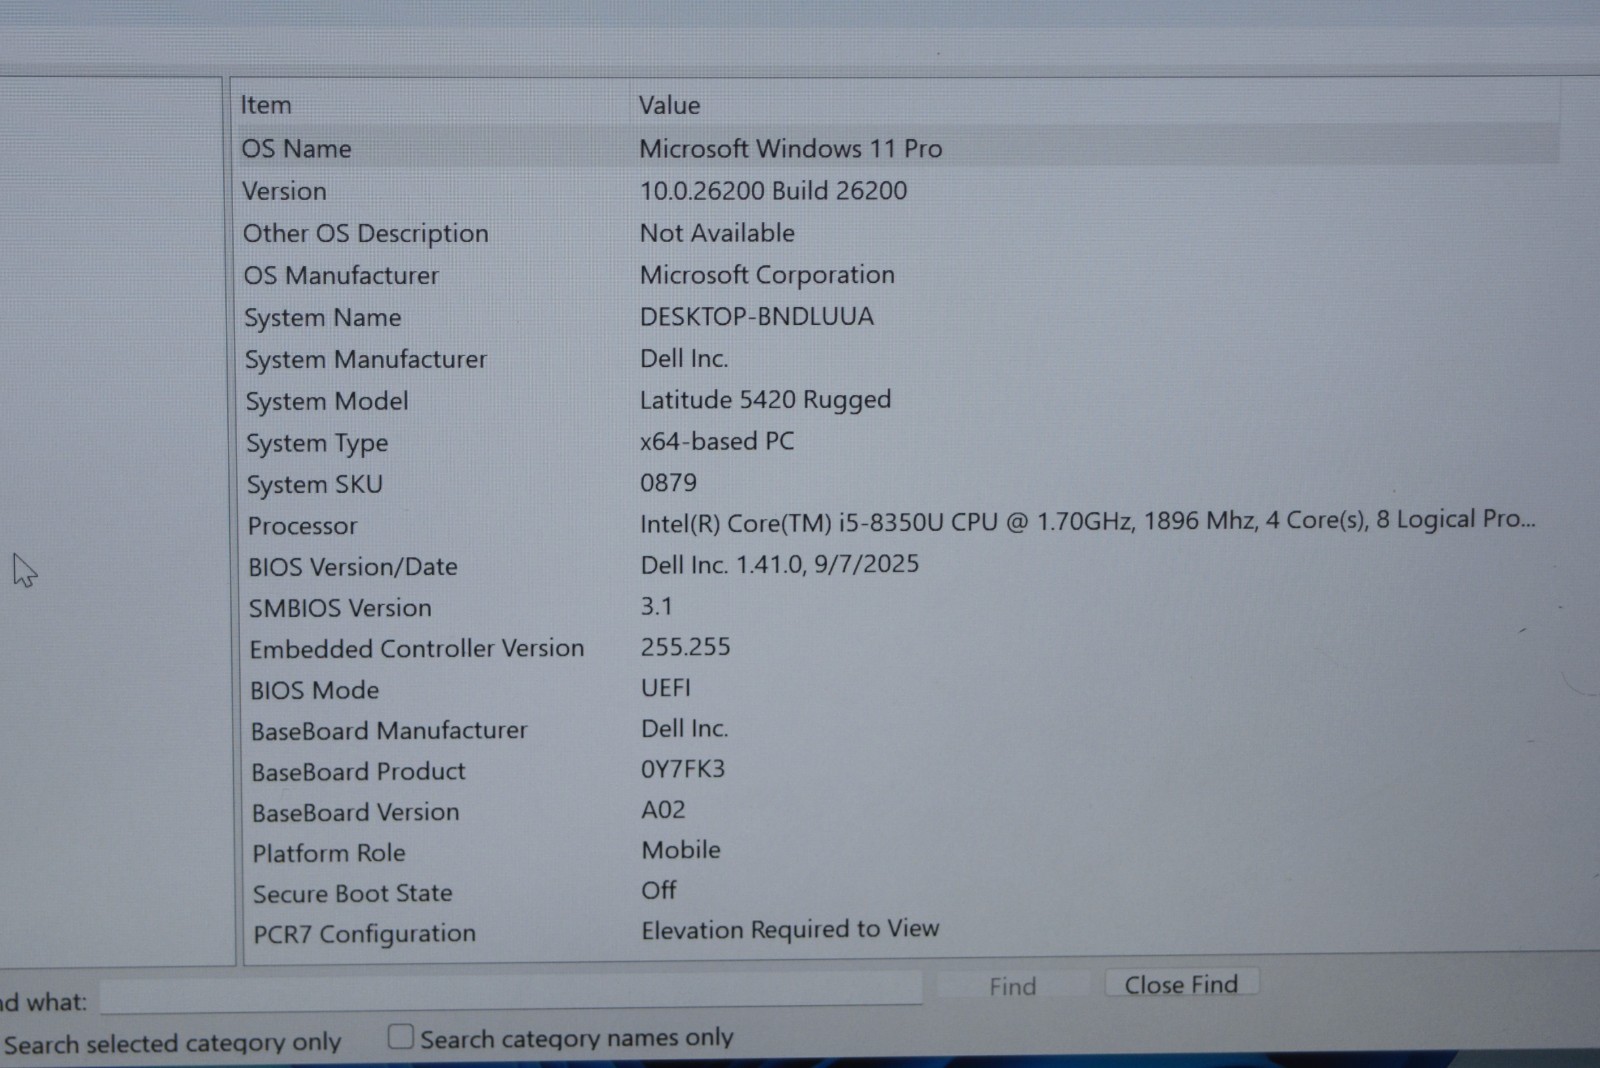
Task: Click the Not Available value
Action: point(717,232)
